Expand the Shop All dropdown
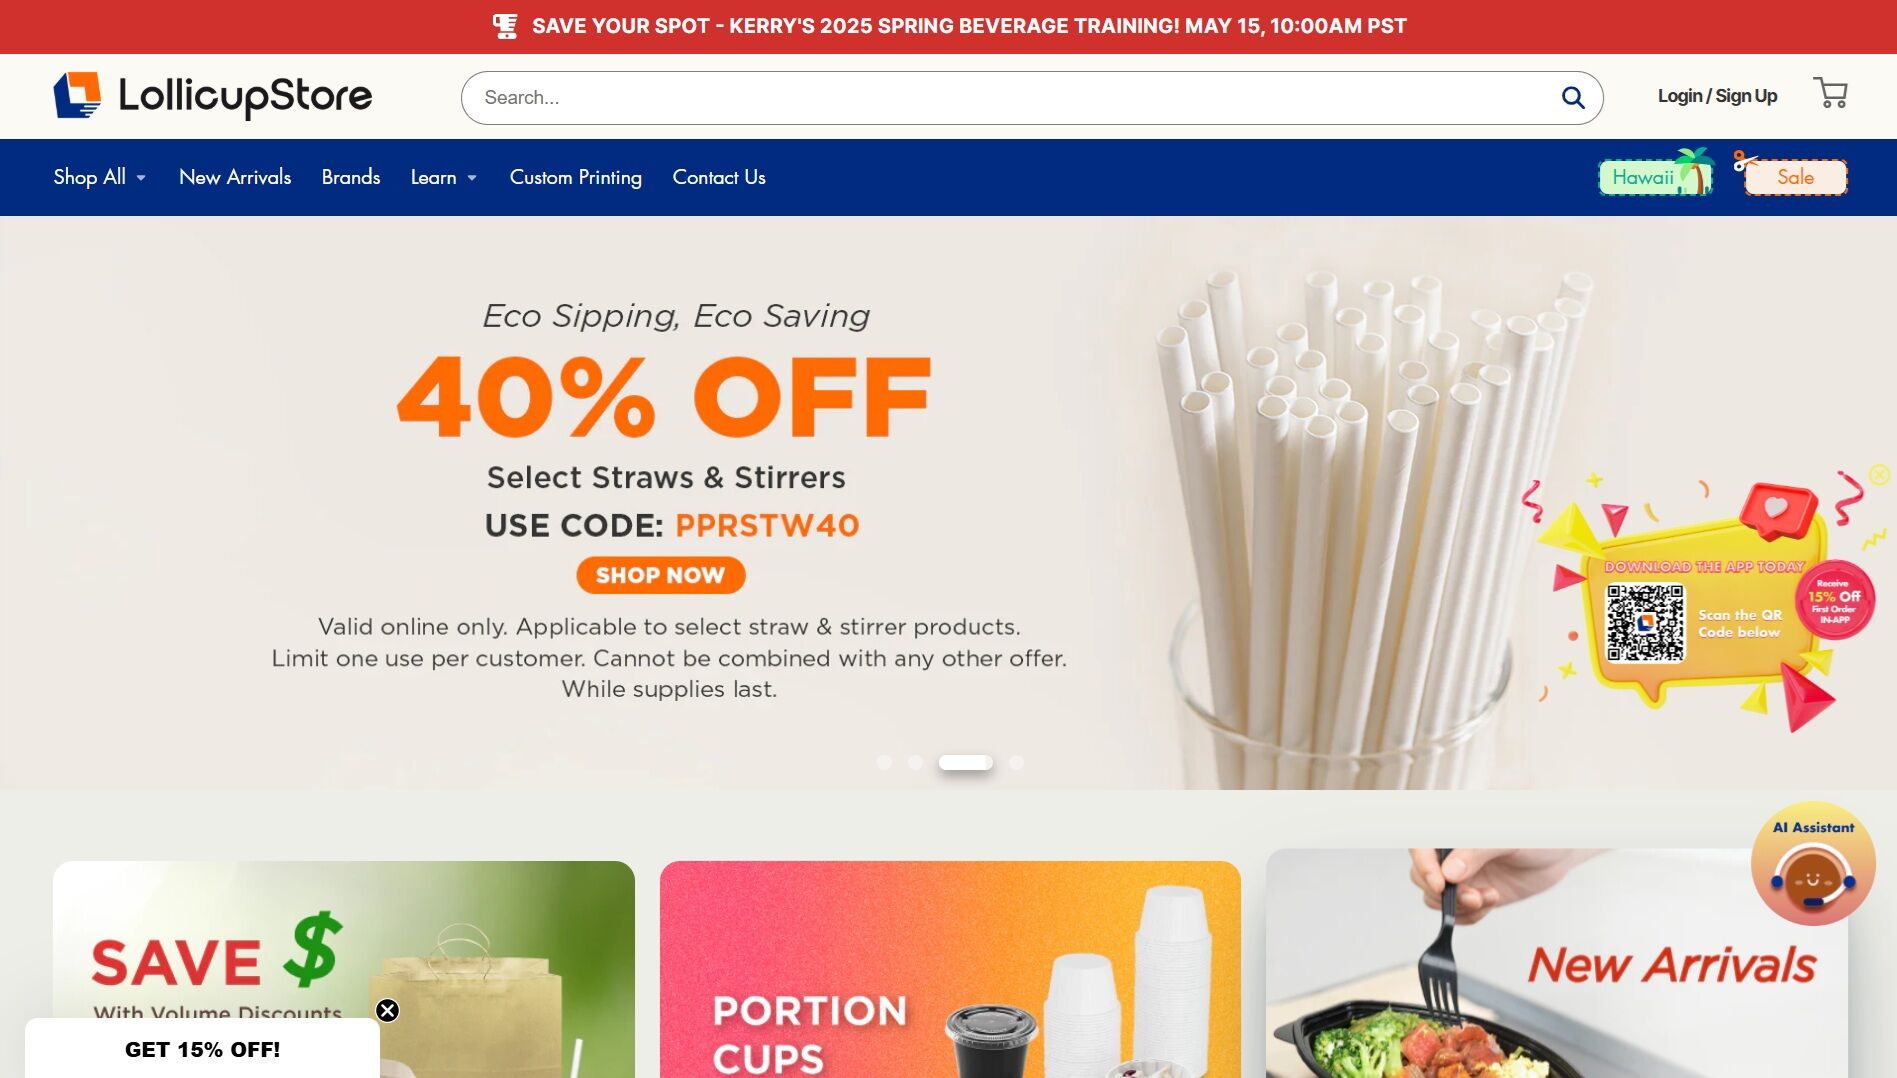Screen dimensions: 1897x1078 point(100,177)
